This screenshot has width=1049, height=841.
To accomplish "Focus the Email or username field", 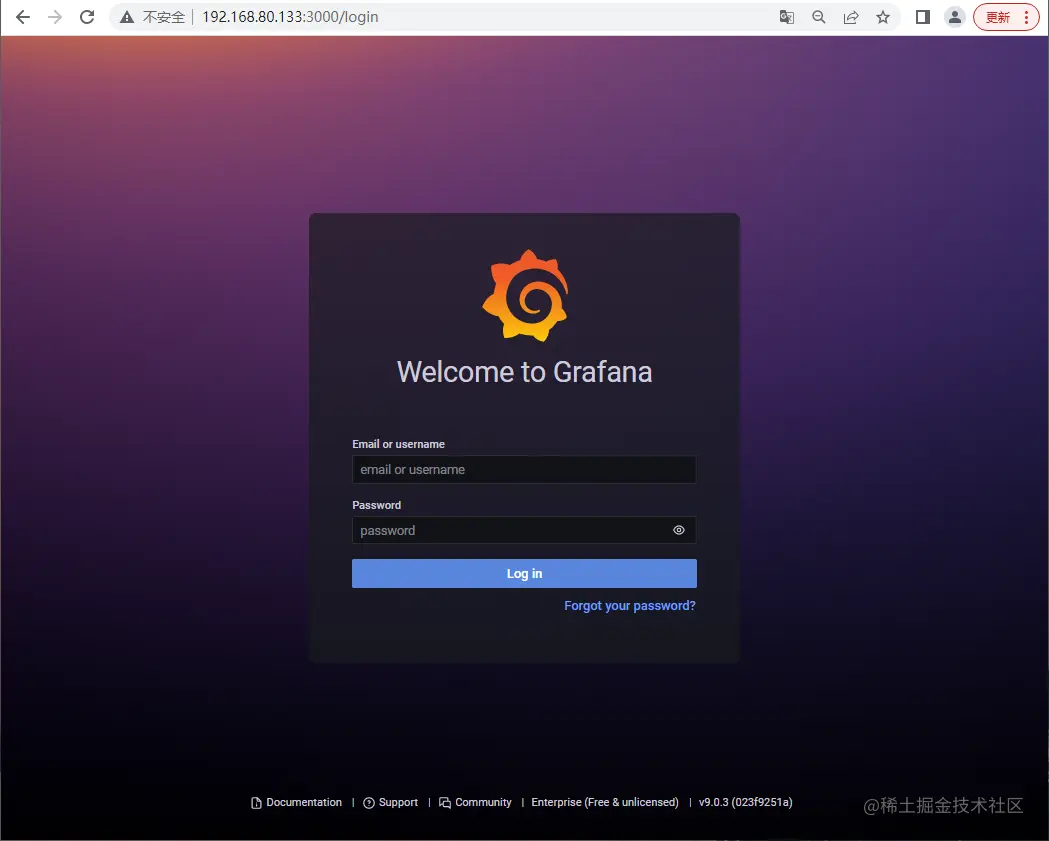I will pyautogui.click(x=524, y=470).
